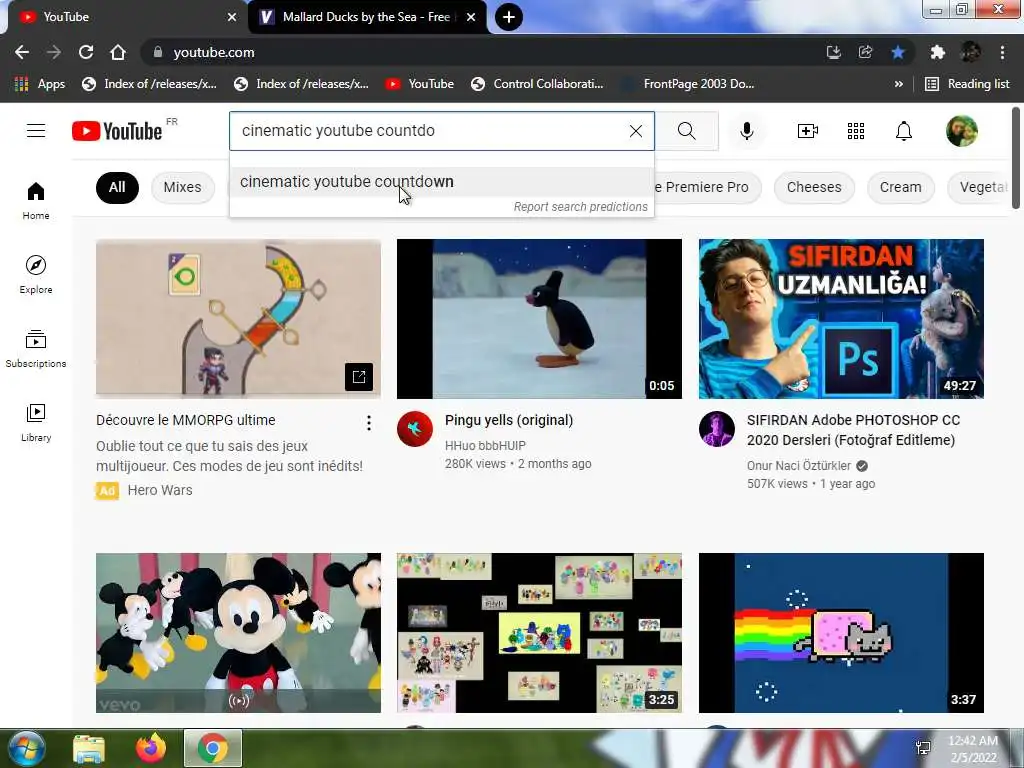Open the Chrome profile avatar in toolbar
The image size is (1024, 768).
(x=970, y=52)
